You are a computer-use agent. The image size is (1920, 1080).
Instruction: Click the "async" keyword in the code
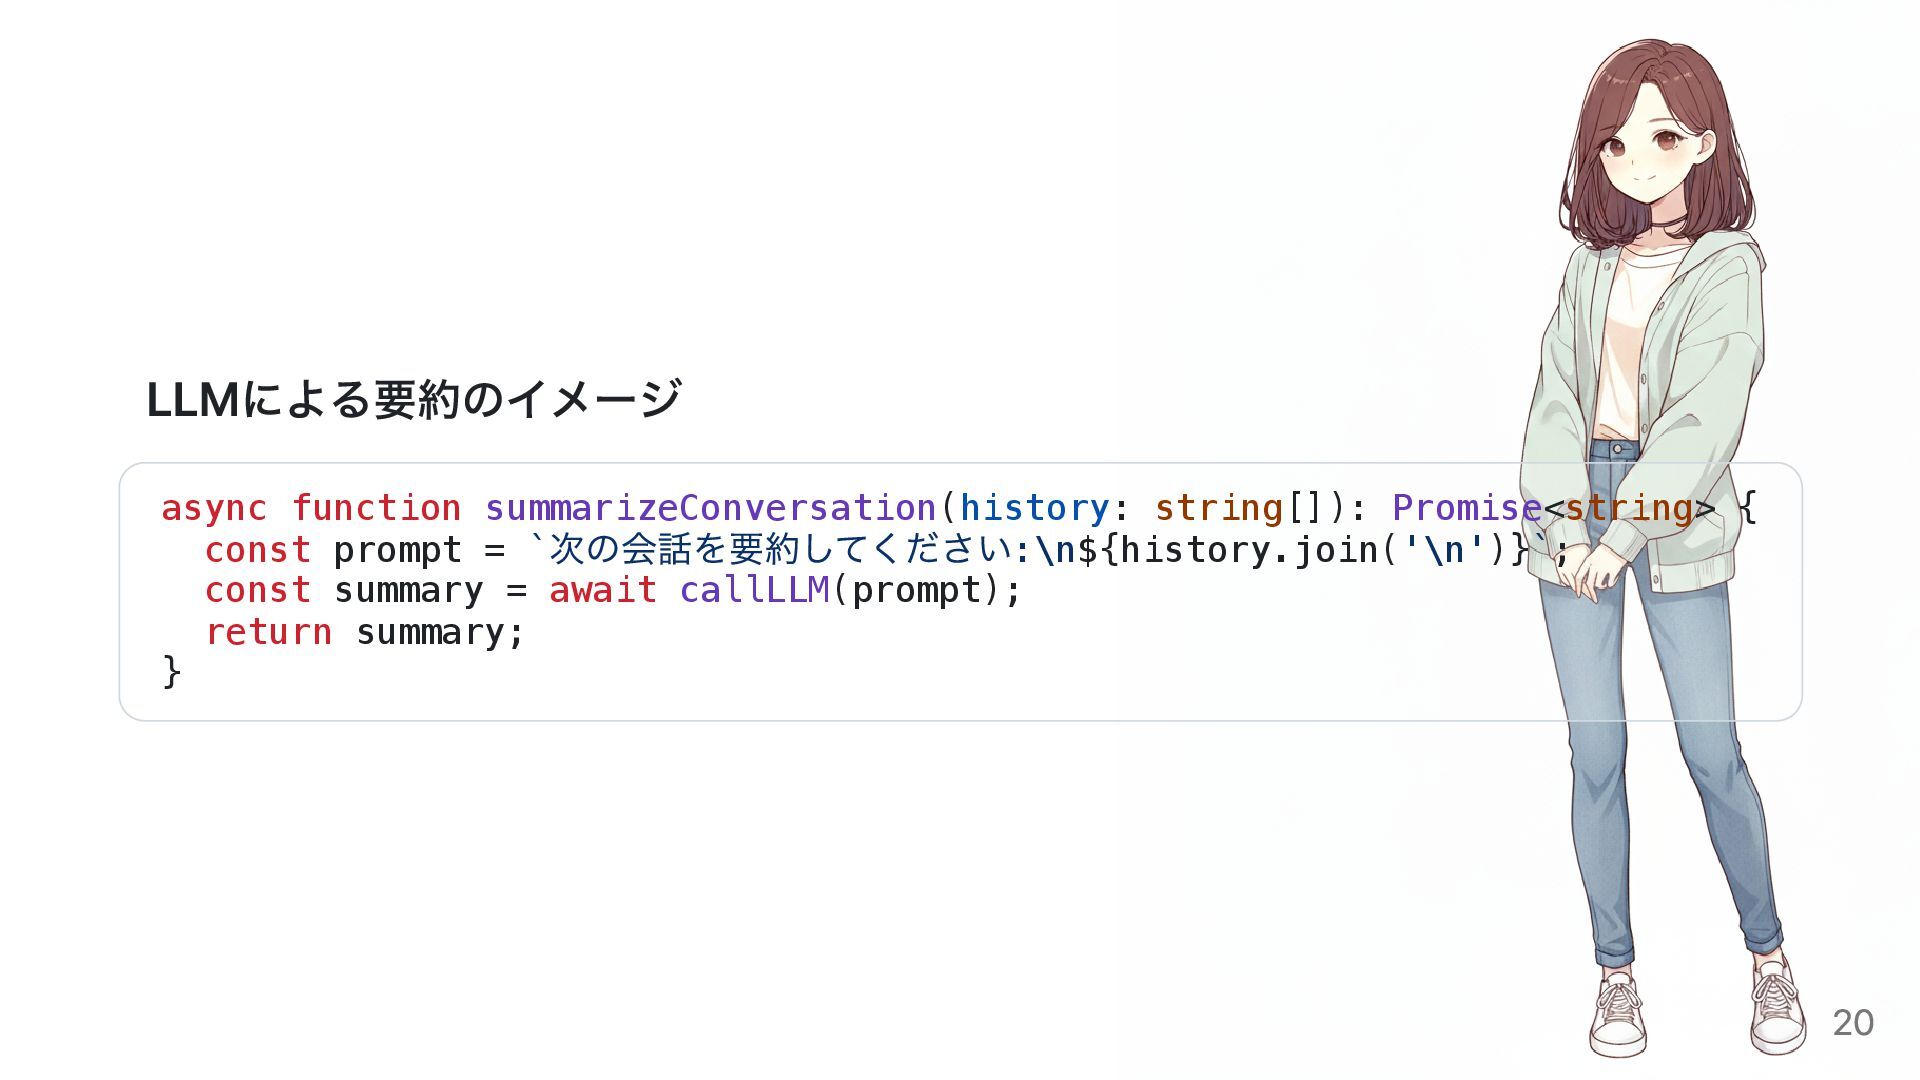pos(214,508)
